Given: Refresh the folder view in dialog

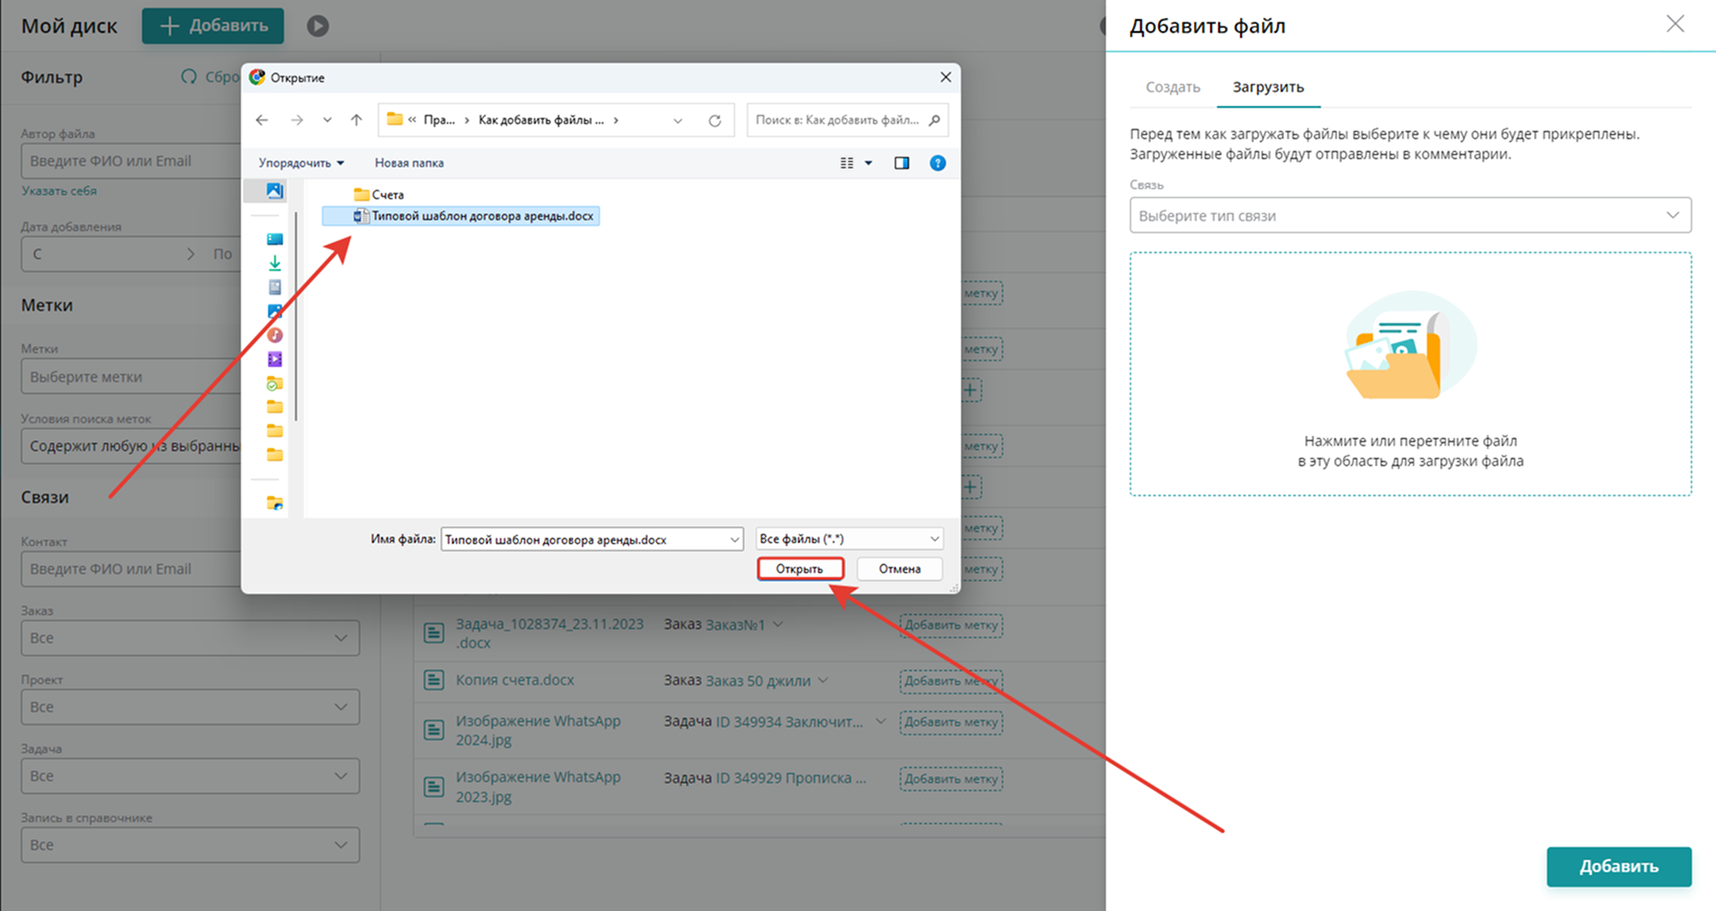Looking at the screenshot, I should click(x=715, y=120).
